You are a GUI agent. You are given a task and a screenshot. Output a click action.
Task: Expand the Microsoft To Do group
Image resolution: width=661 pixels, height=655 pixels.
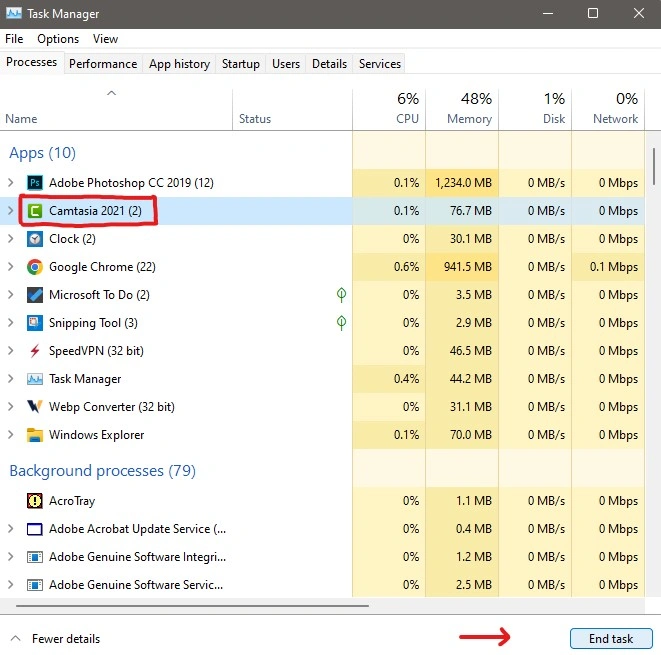click(x=11, y=295)
